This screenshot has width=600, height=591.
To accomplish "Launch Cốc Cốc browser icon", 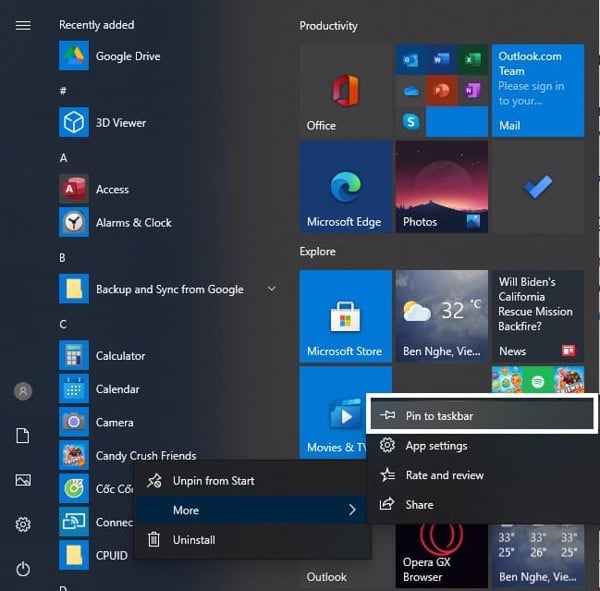I will [x=74, y=488].
